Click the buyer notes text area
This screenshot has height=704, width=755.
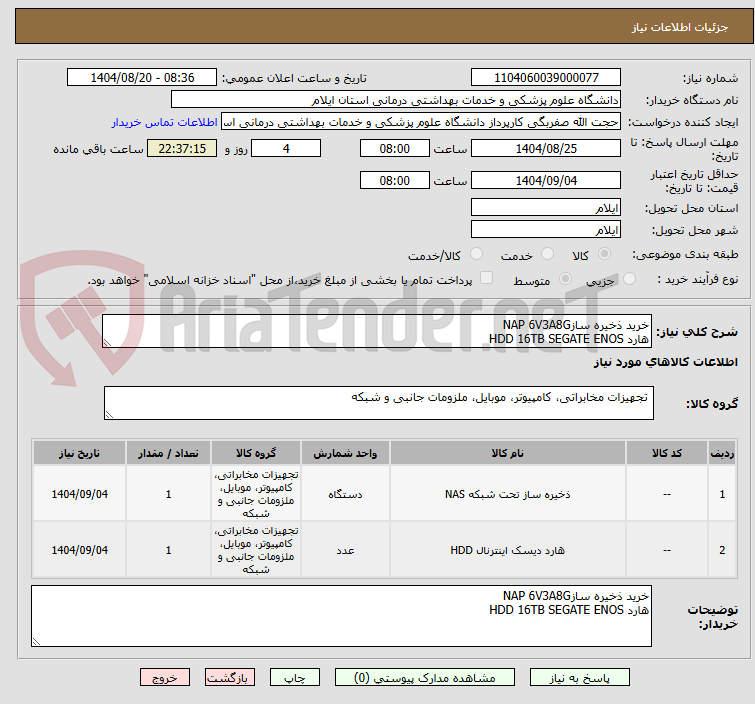pos(341,616)
